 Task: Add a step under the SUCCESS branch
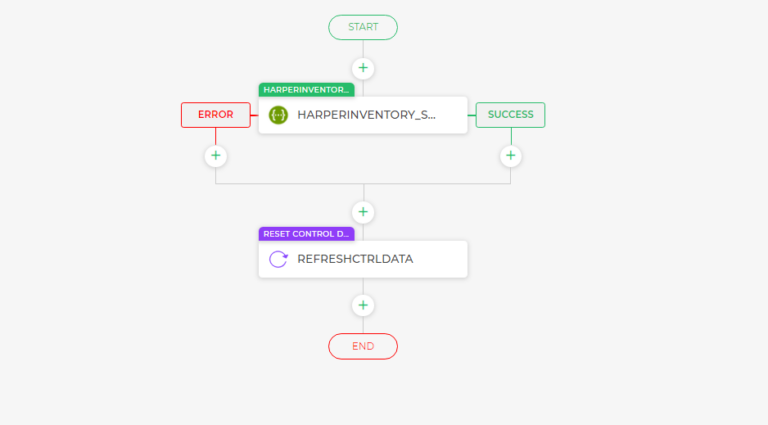[510, 156]
